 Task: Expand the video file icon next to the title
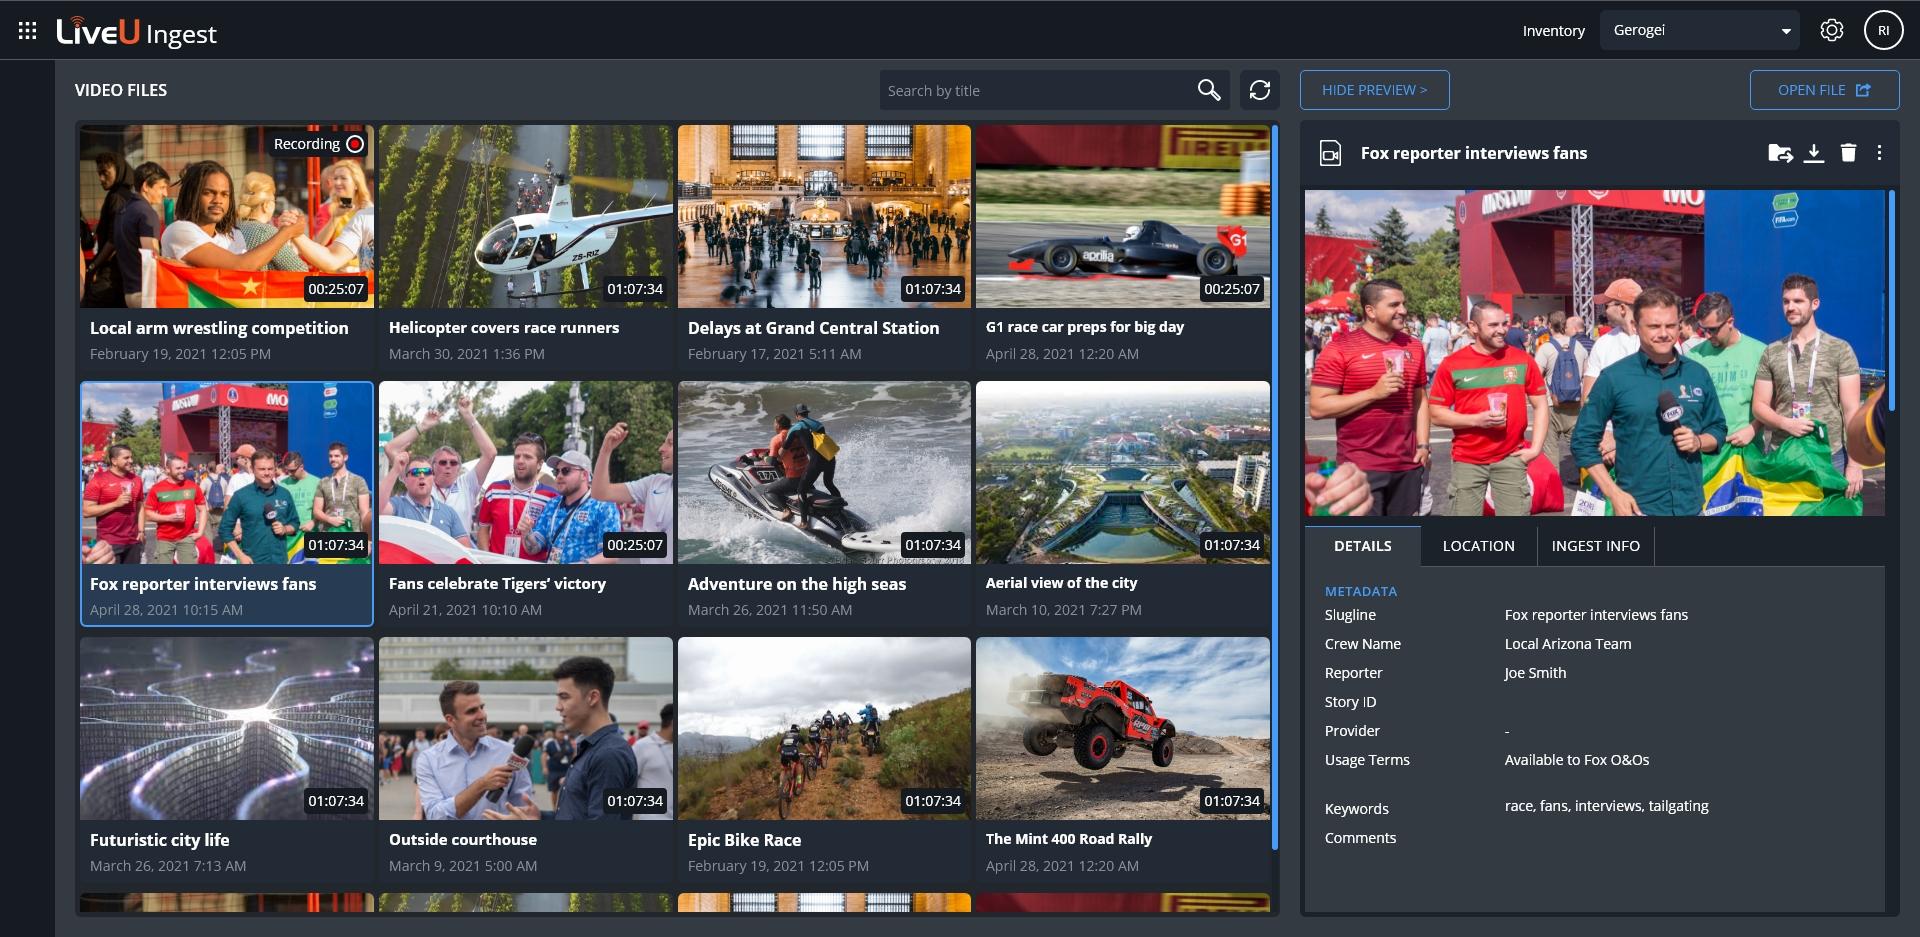[x=1330, y=153]
